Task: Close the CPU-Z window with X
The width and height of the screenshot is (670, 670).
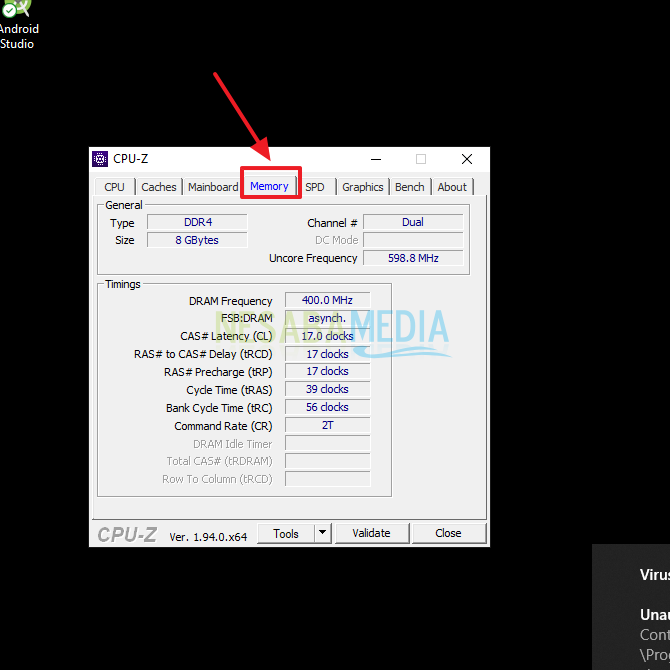Action: (467, 159)
